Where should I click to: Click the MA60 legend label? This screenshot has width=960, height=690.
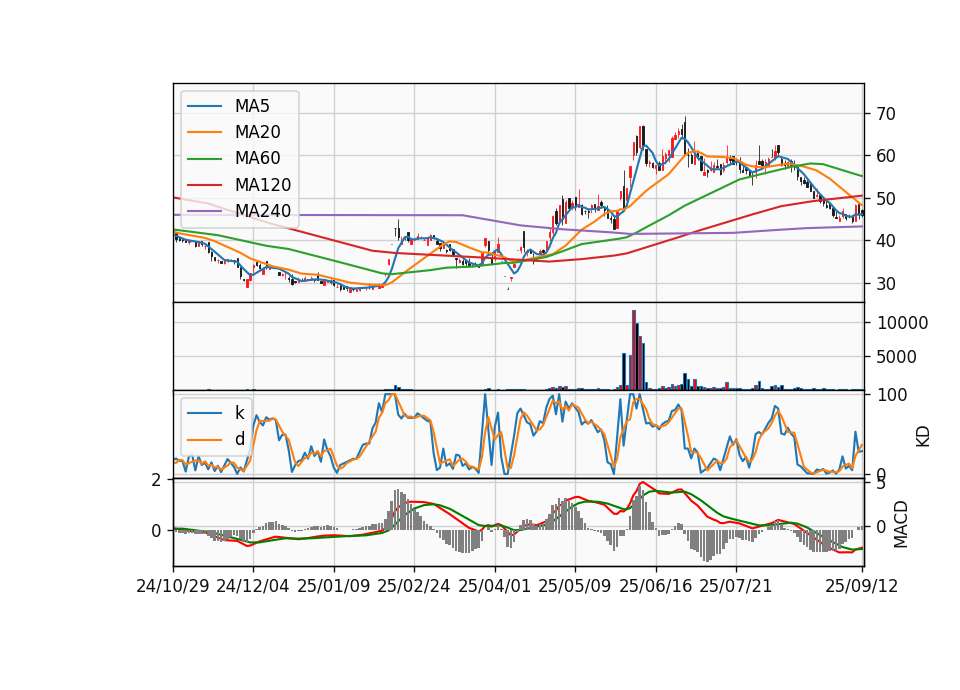[x=257, y=159]
